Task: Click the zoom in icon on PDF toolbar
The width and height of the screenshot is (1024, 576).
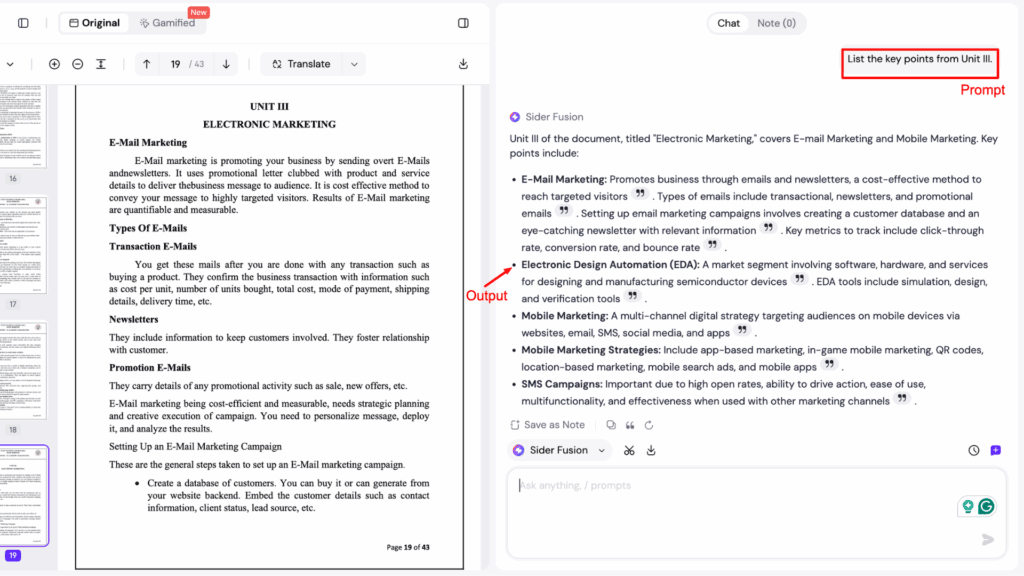Action: [x=55, y=63]
